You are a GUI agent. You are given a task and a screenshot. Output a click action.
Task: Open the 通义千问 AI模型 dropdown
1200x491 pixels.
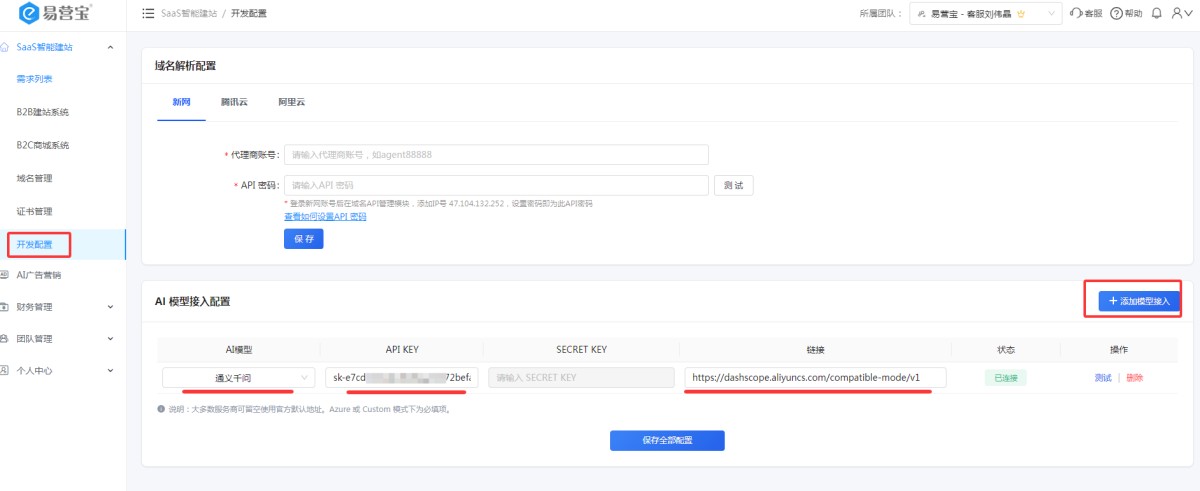click(x=239, y=377)
